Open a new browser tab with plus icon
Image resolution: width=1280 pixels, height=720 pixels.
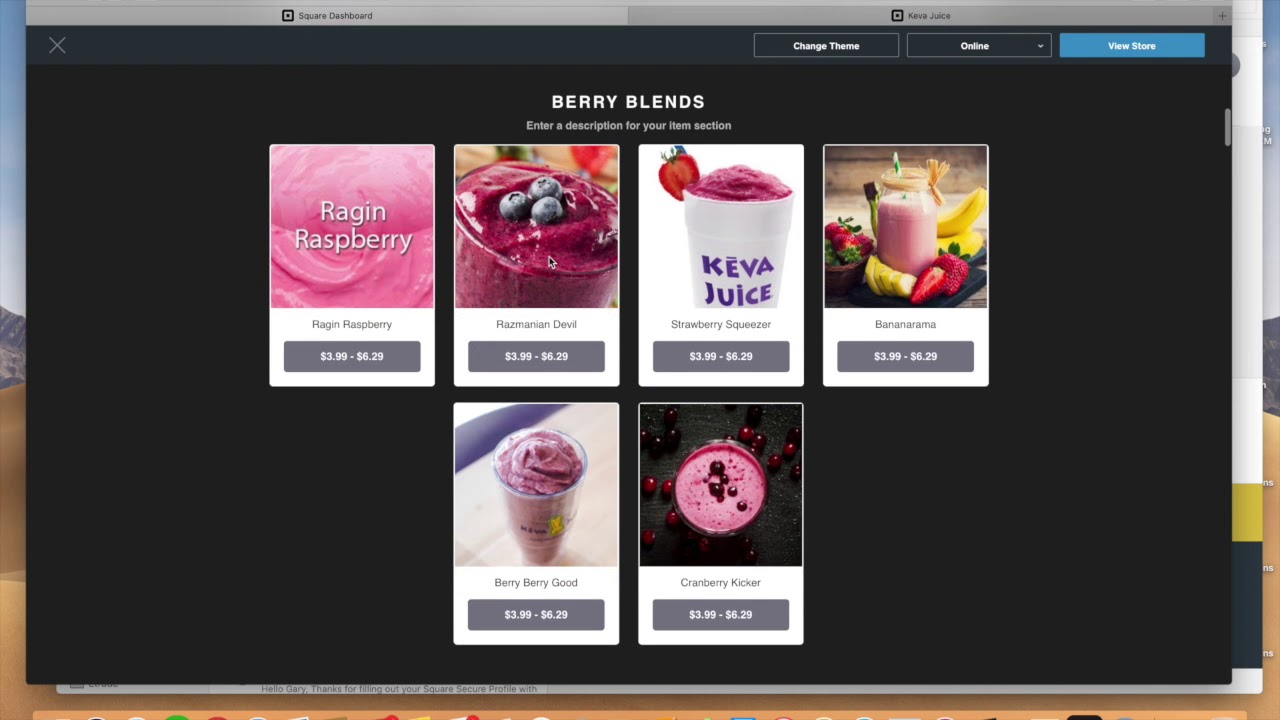[x=1222, y=15]
